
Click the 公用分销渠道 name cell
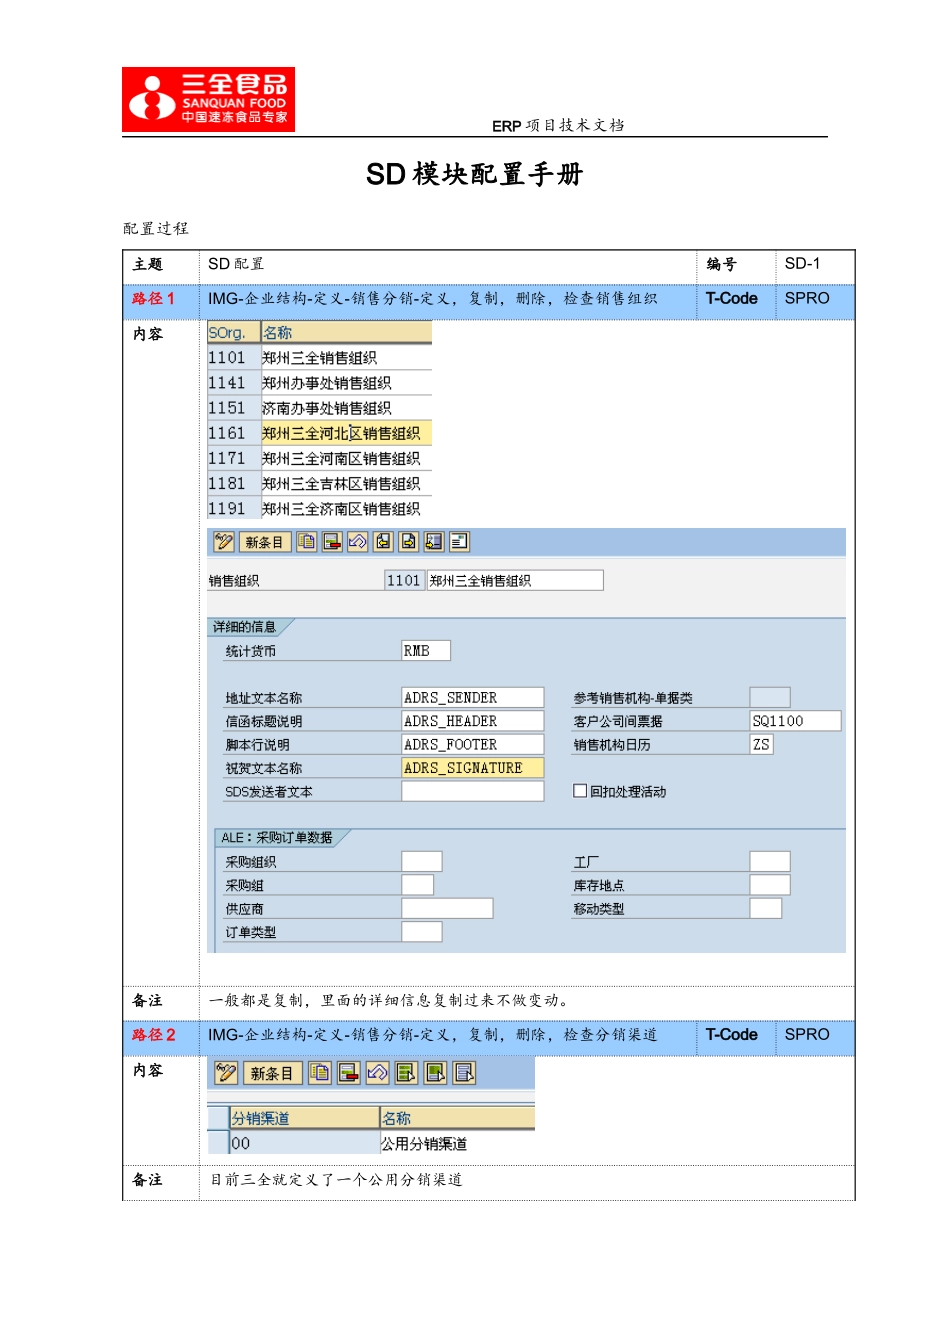click(x=457, y=1143)
